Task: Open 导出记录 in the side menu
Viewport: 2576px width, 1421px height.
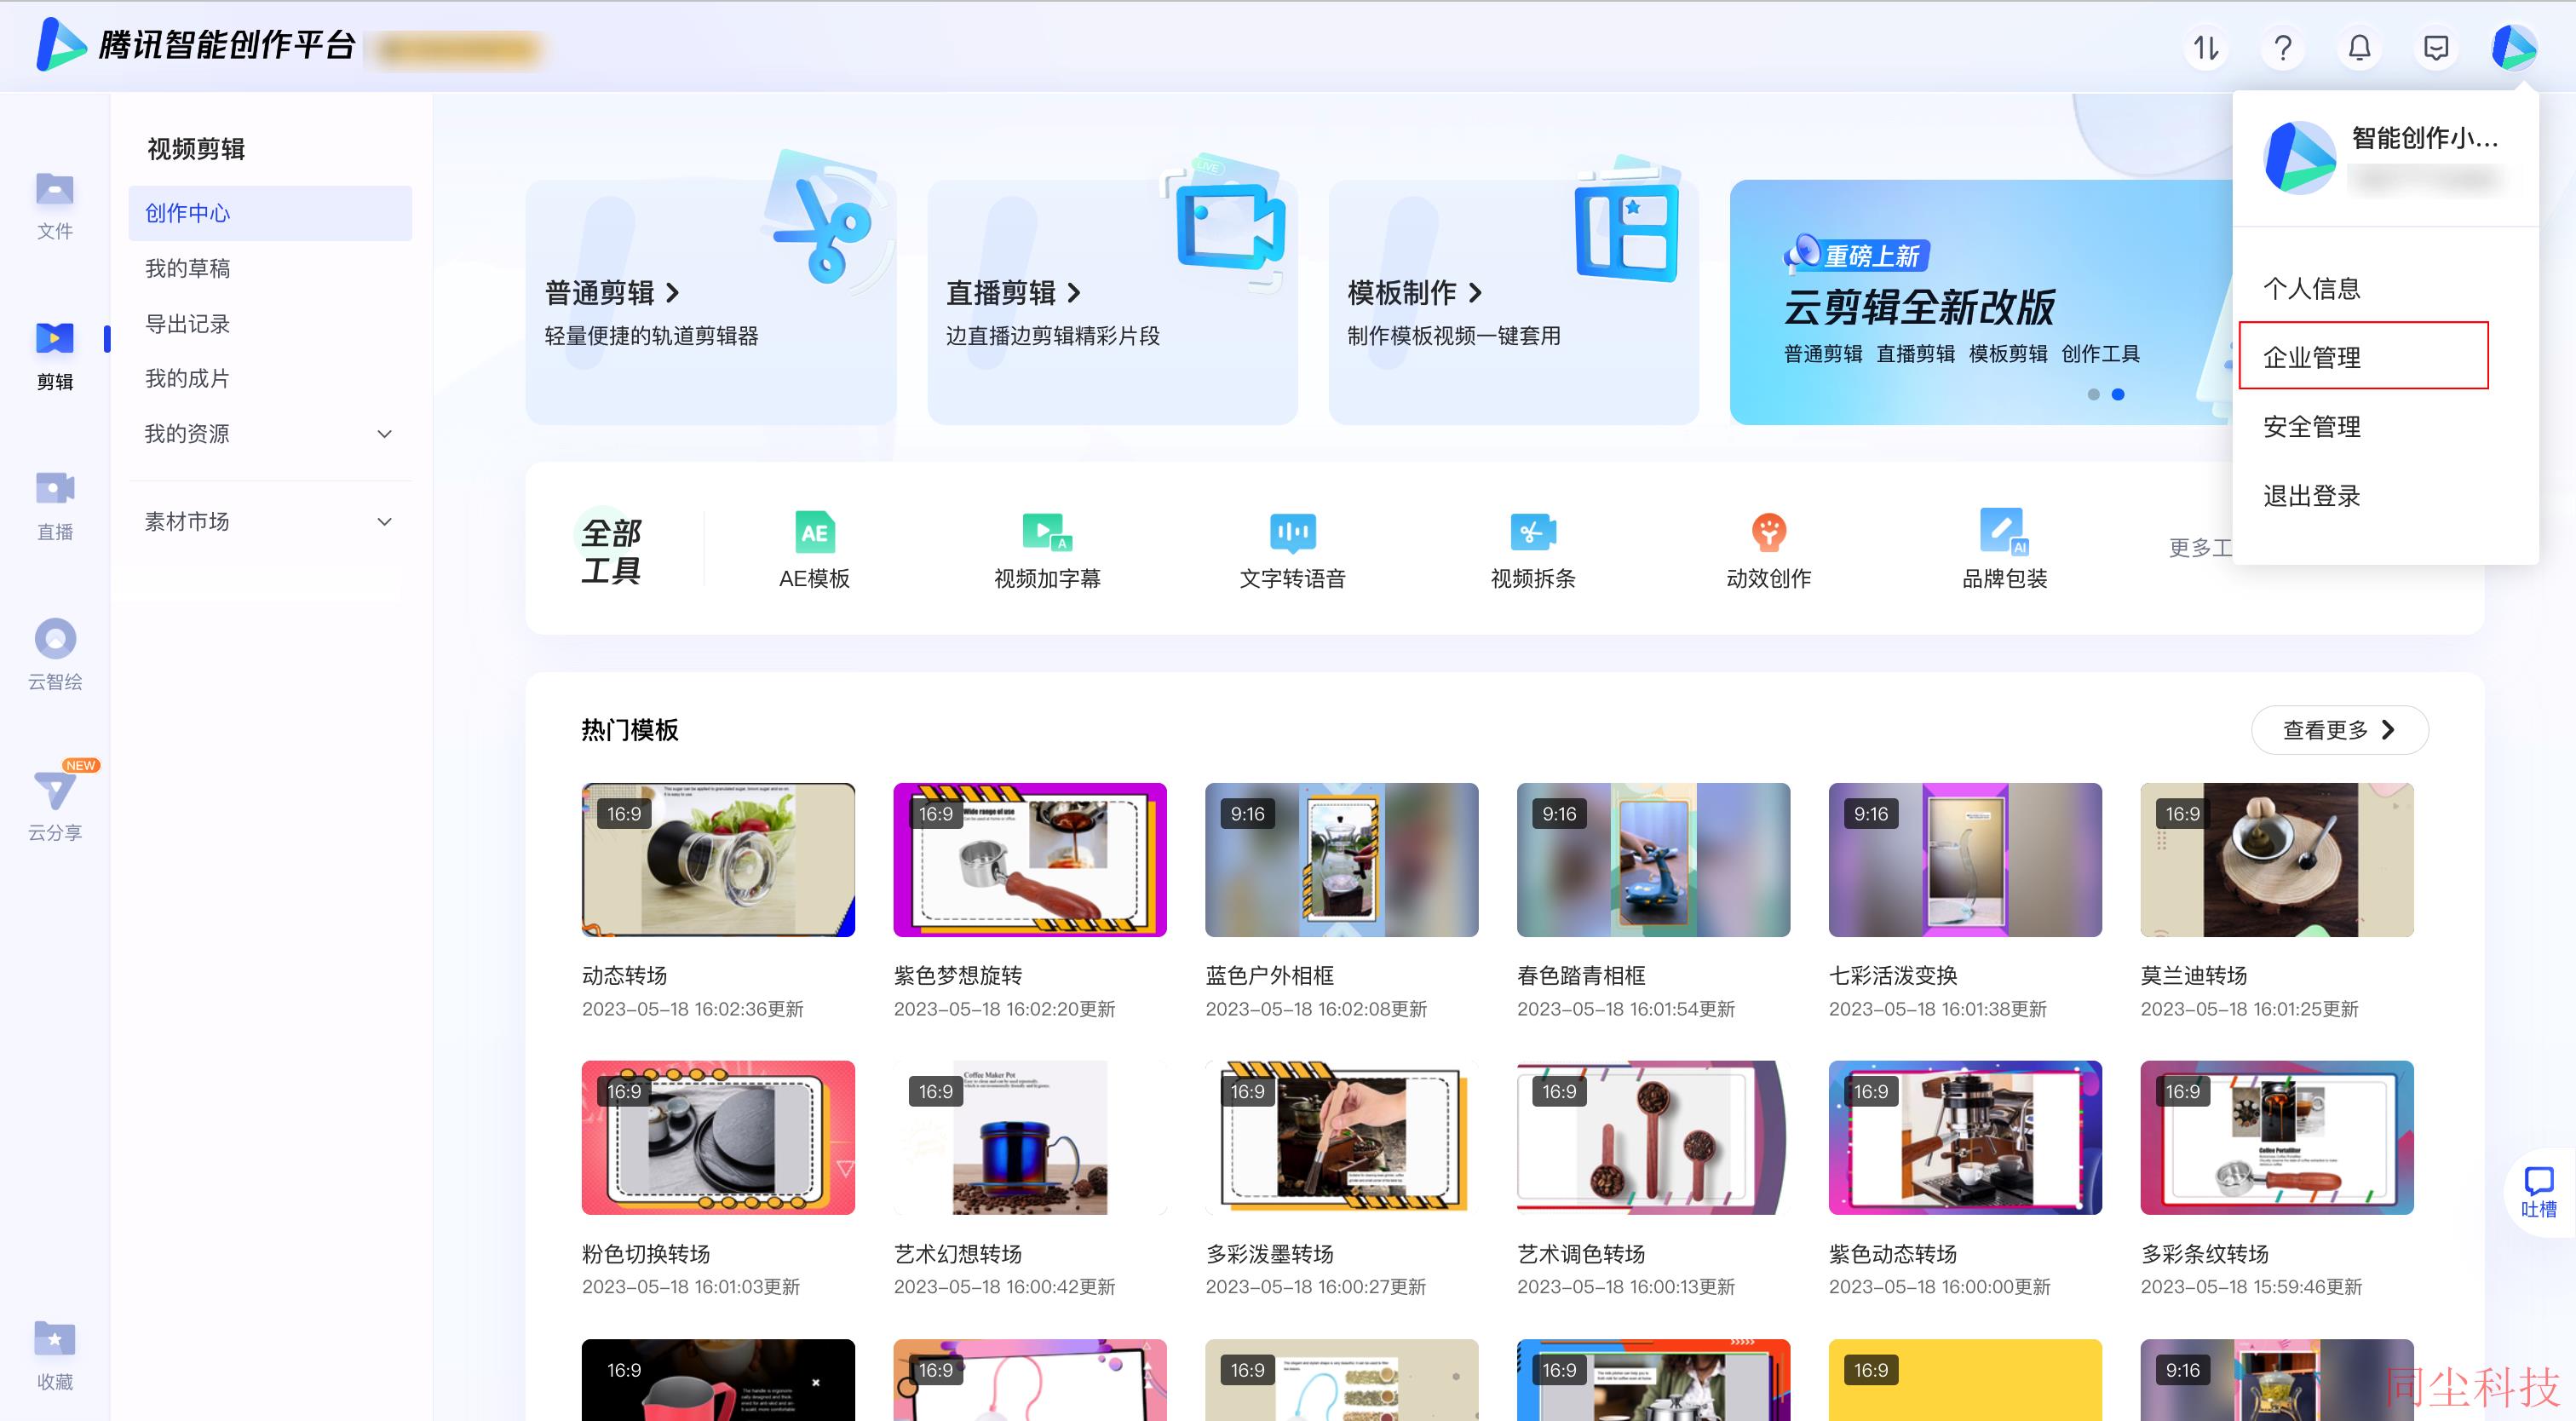Action: (270, 323)
